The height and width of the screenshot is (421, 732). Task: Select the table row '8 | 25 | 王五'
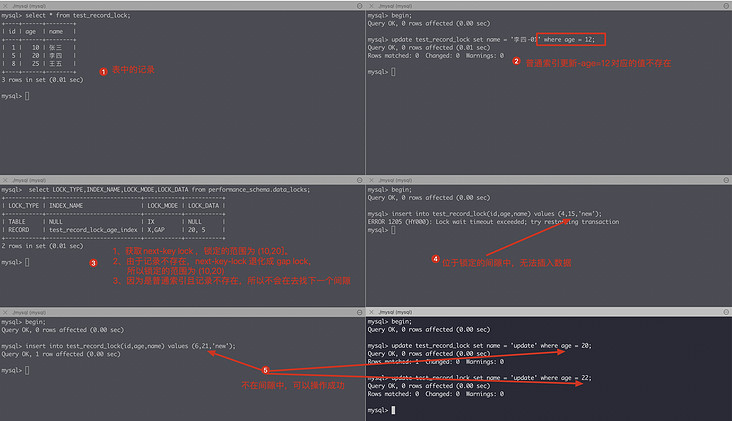(39, 63)
